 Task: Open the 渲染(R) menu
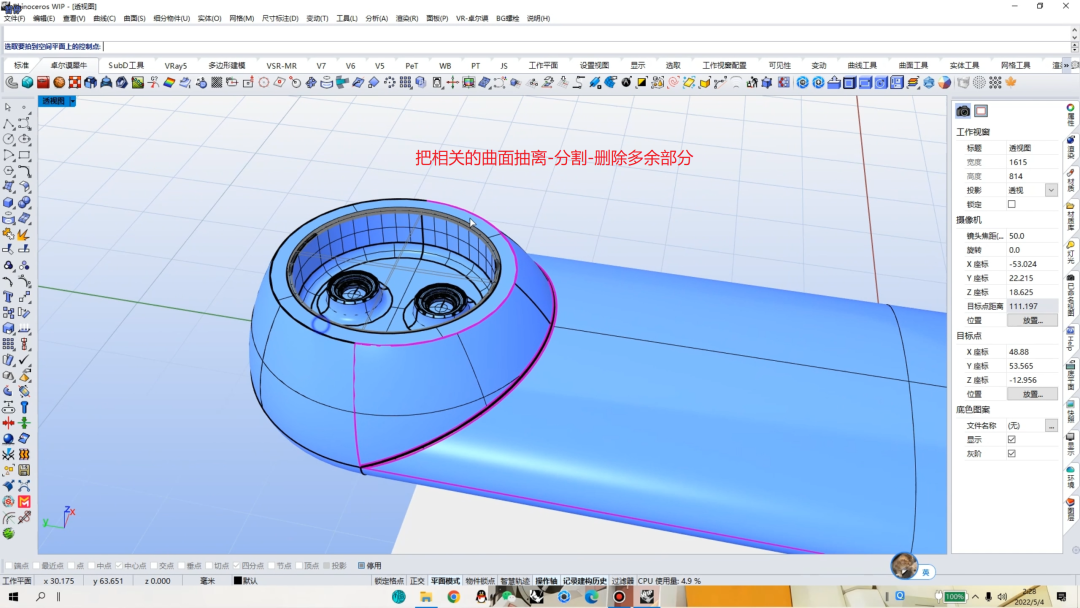point(406,19)
